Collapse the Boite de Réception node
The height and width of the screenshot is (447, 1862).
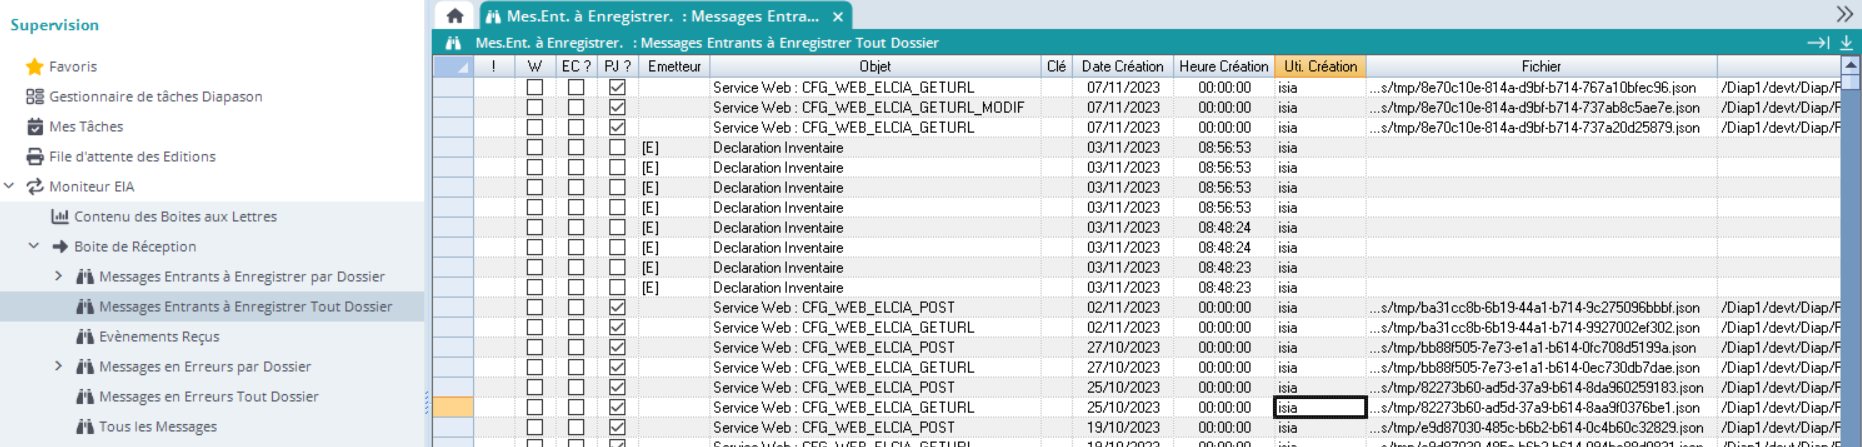point(34,246)
